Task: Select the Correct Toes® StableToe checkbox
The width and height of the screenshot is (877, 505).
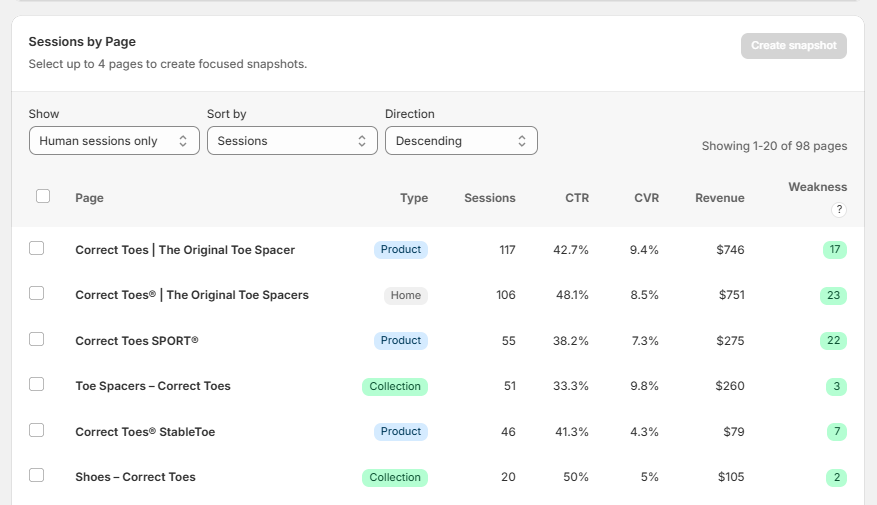Action: pyautogui.click(x=36, y=431)
